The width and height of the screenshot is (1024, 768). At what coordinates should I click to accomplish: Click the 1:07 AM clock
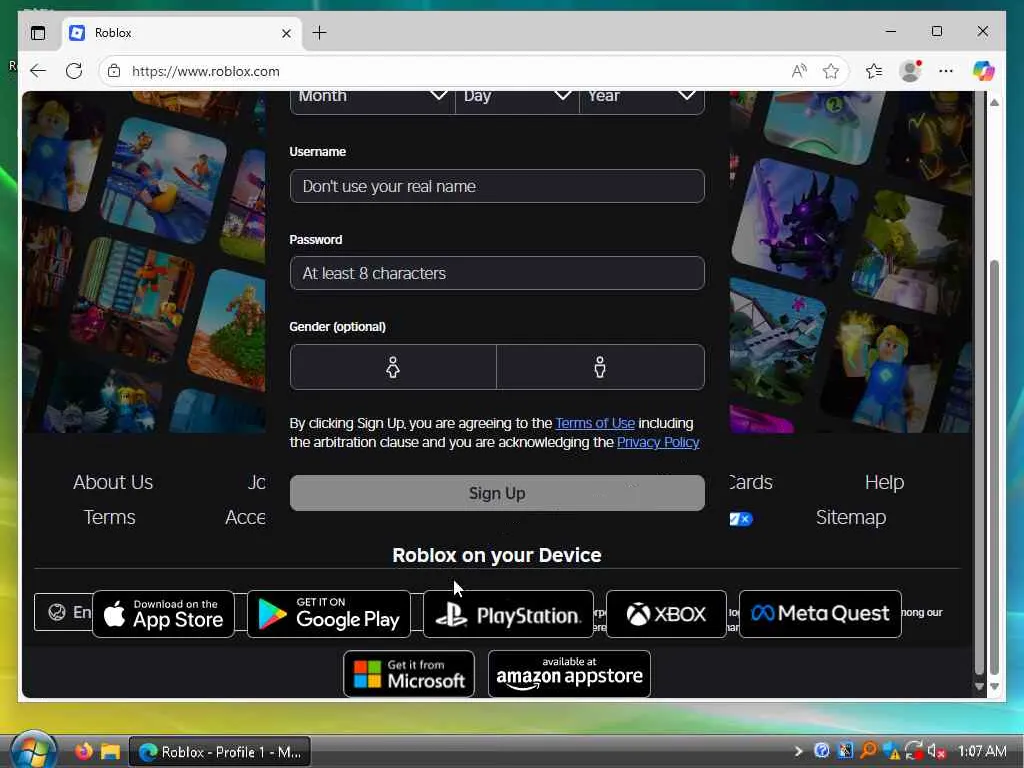point(982,751)
